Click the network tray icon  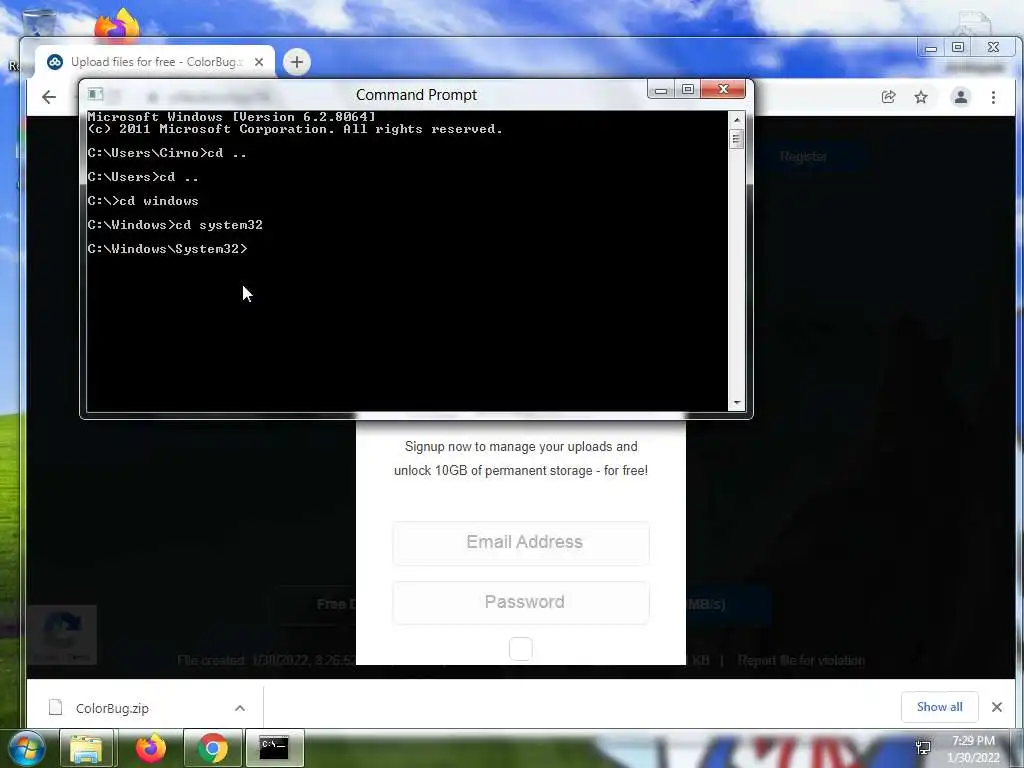coord(923,748)
